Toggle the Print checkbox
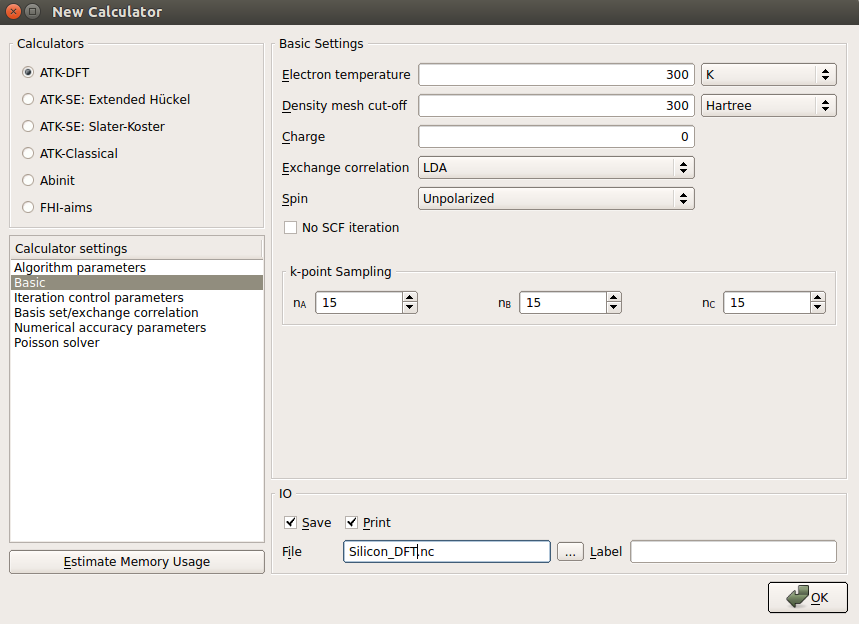Screen dimensions: 859x624 click(x=351, y=523)
